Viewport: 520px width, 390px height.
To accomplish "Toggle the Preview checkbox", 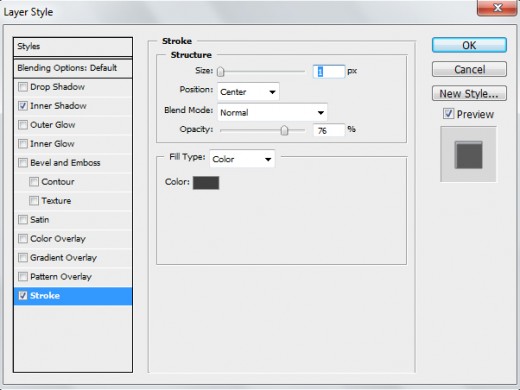I will point(448,114).
